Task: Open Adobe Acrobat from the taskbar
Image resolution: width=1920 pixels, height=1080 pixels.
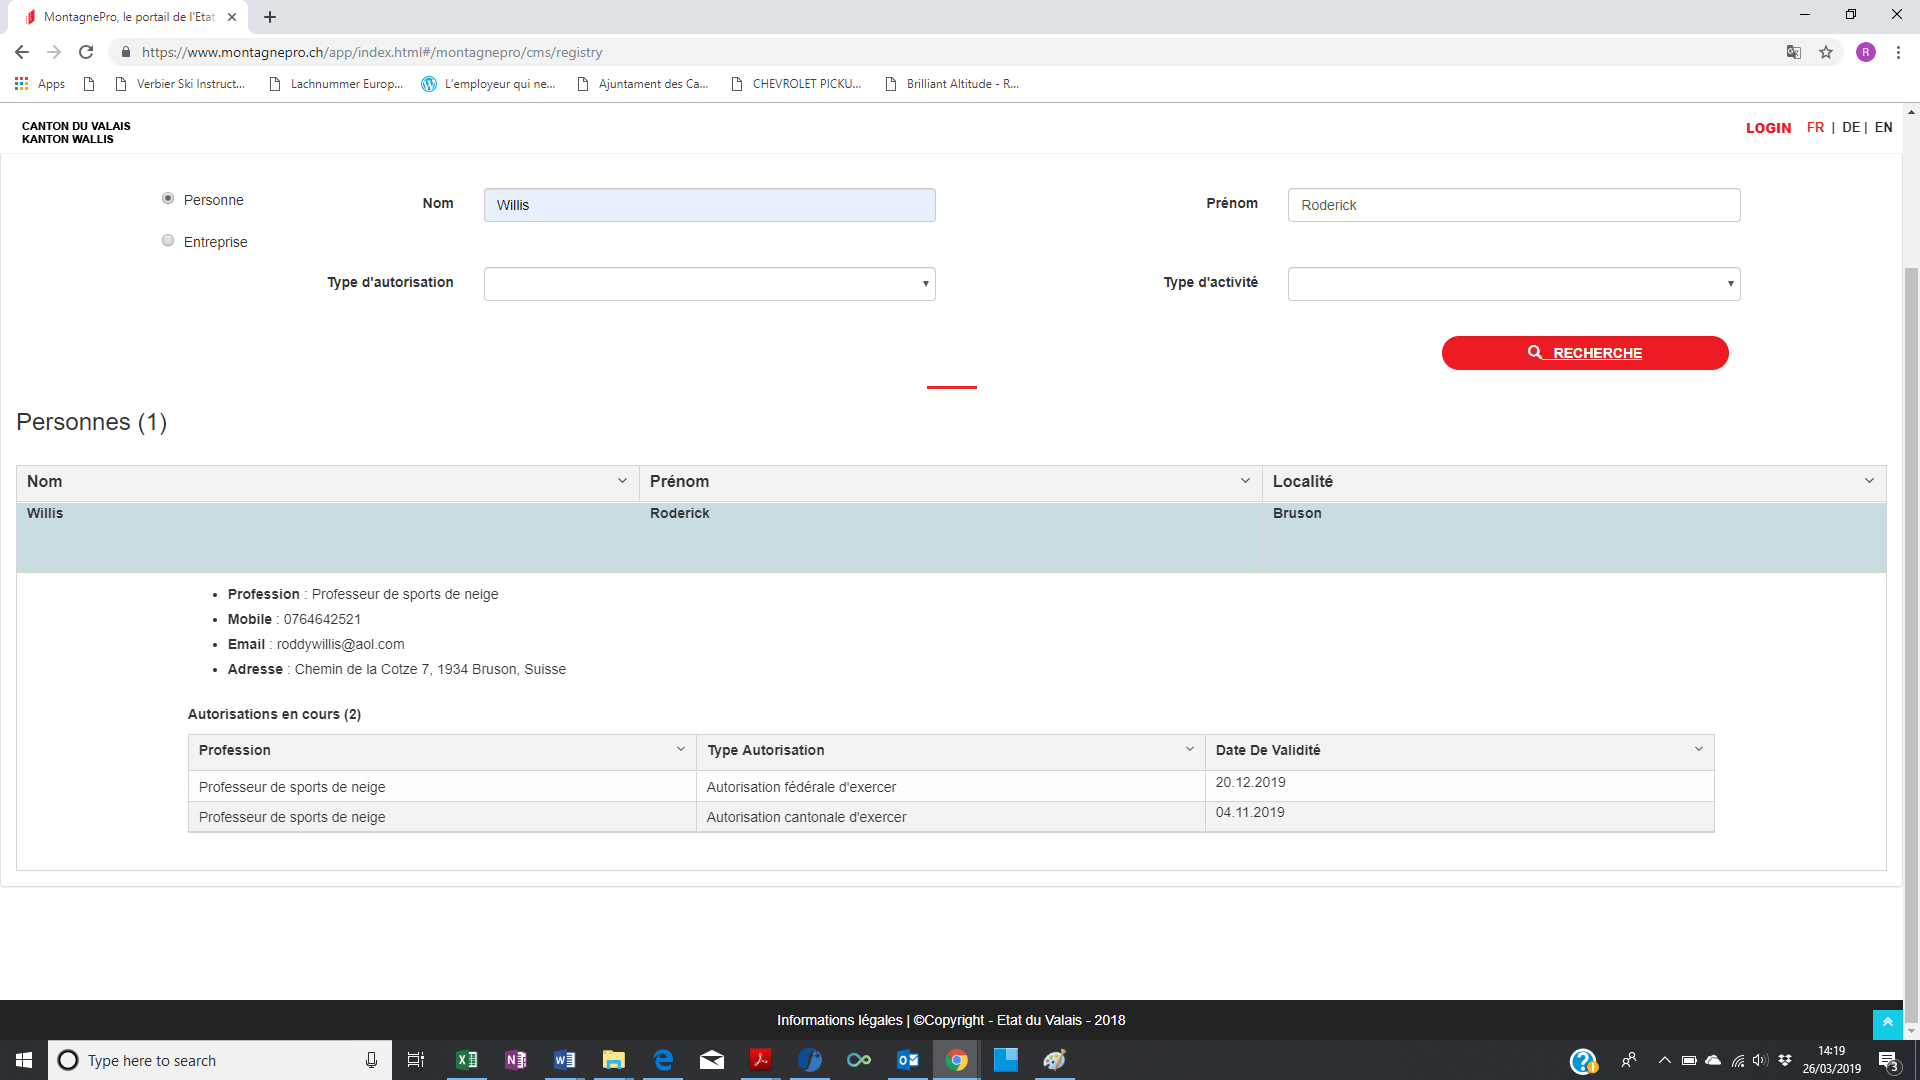Action: tap(761, 1060)
